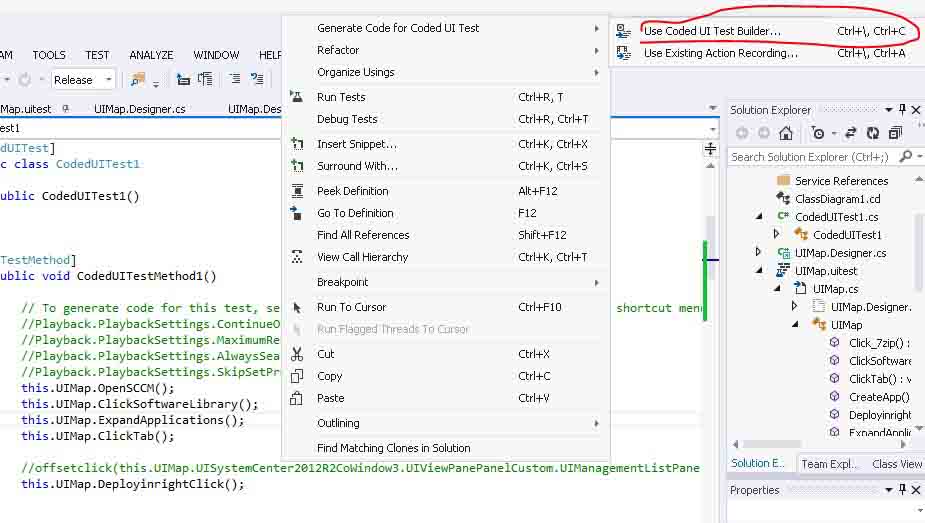925x523 pixels.
Task: Click the Pending Changes Filter clock icon
Action: pyautogui.click(x=818, y=133)
